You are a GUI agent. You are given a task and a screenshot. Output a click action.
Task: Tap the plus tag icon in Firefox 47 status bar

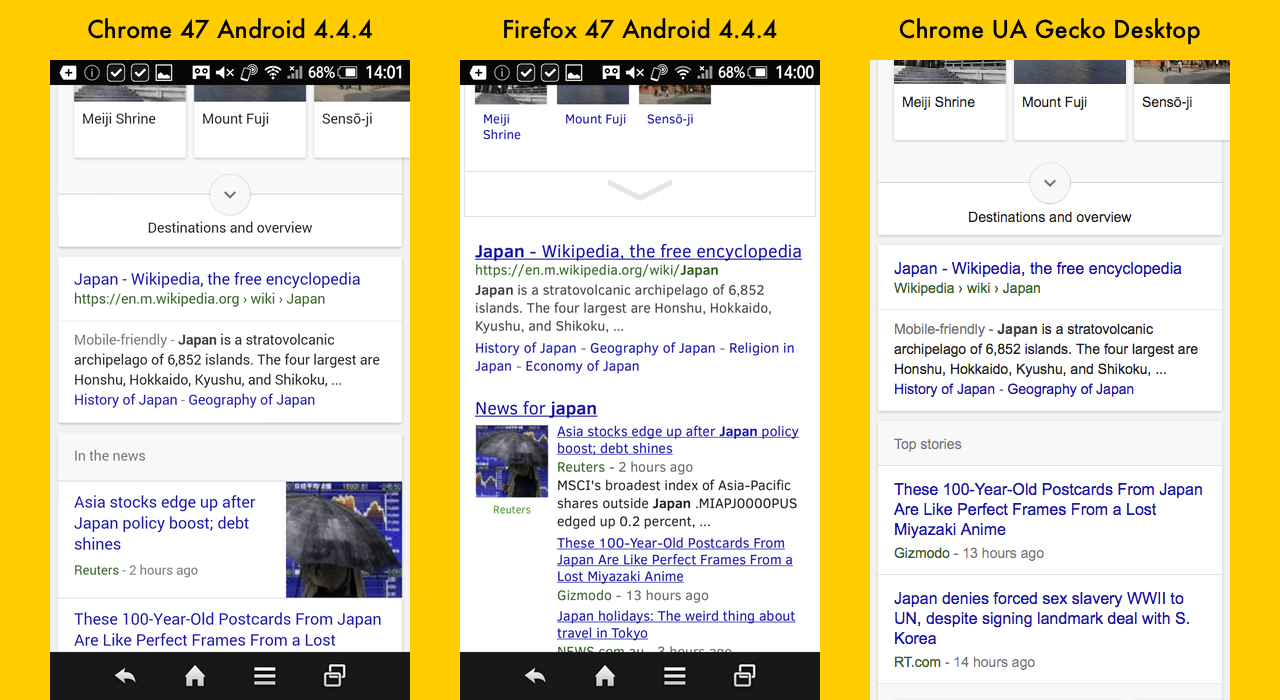coord(478,72)
